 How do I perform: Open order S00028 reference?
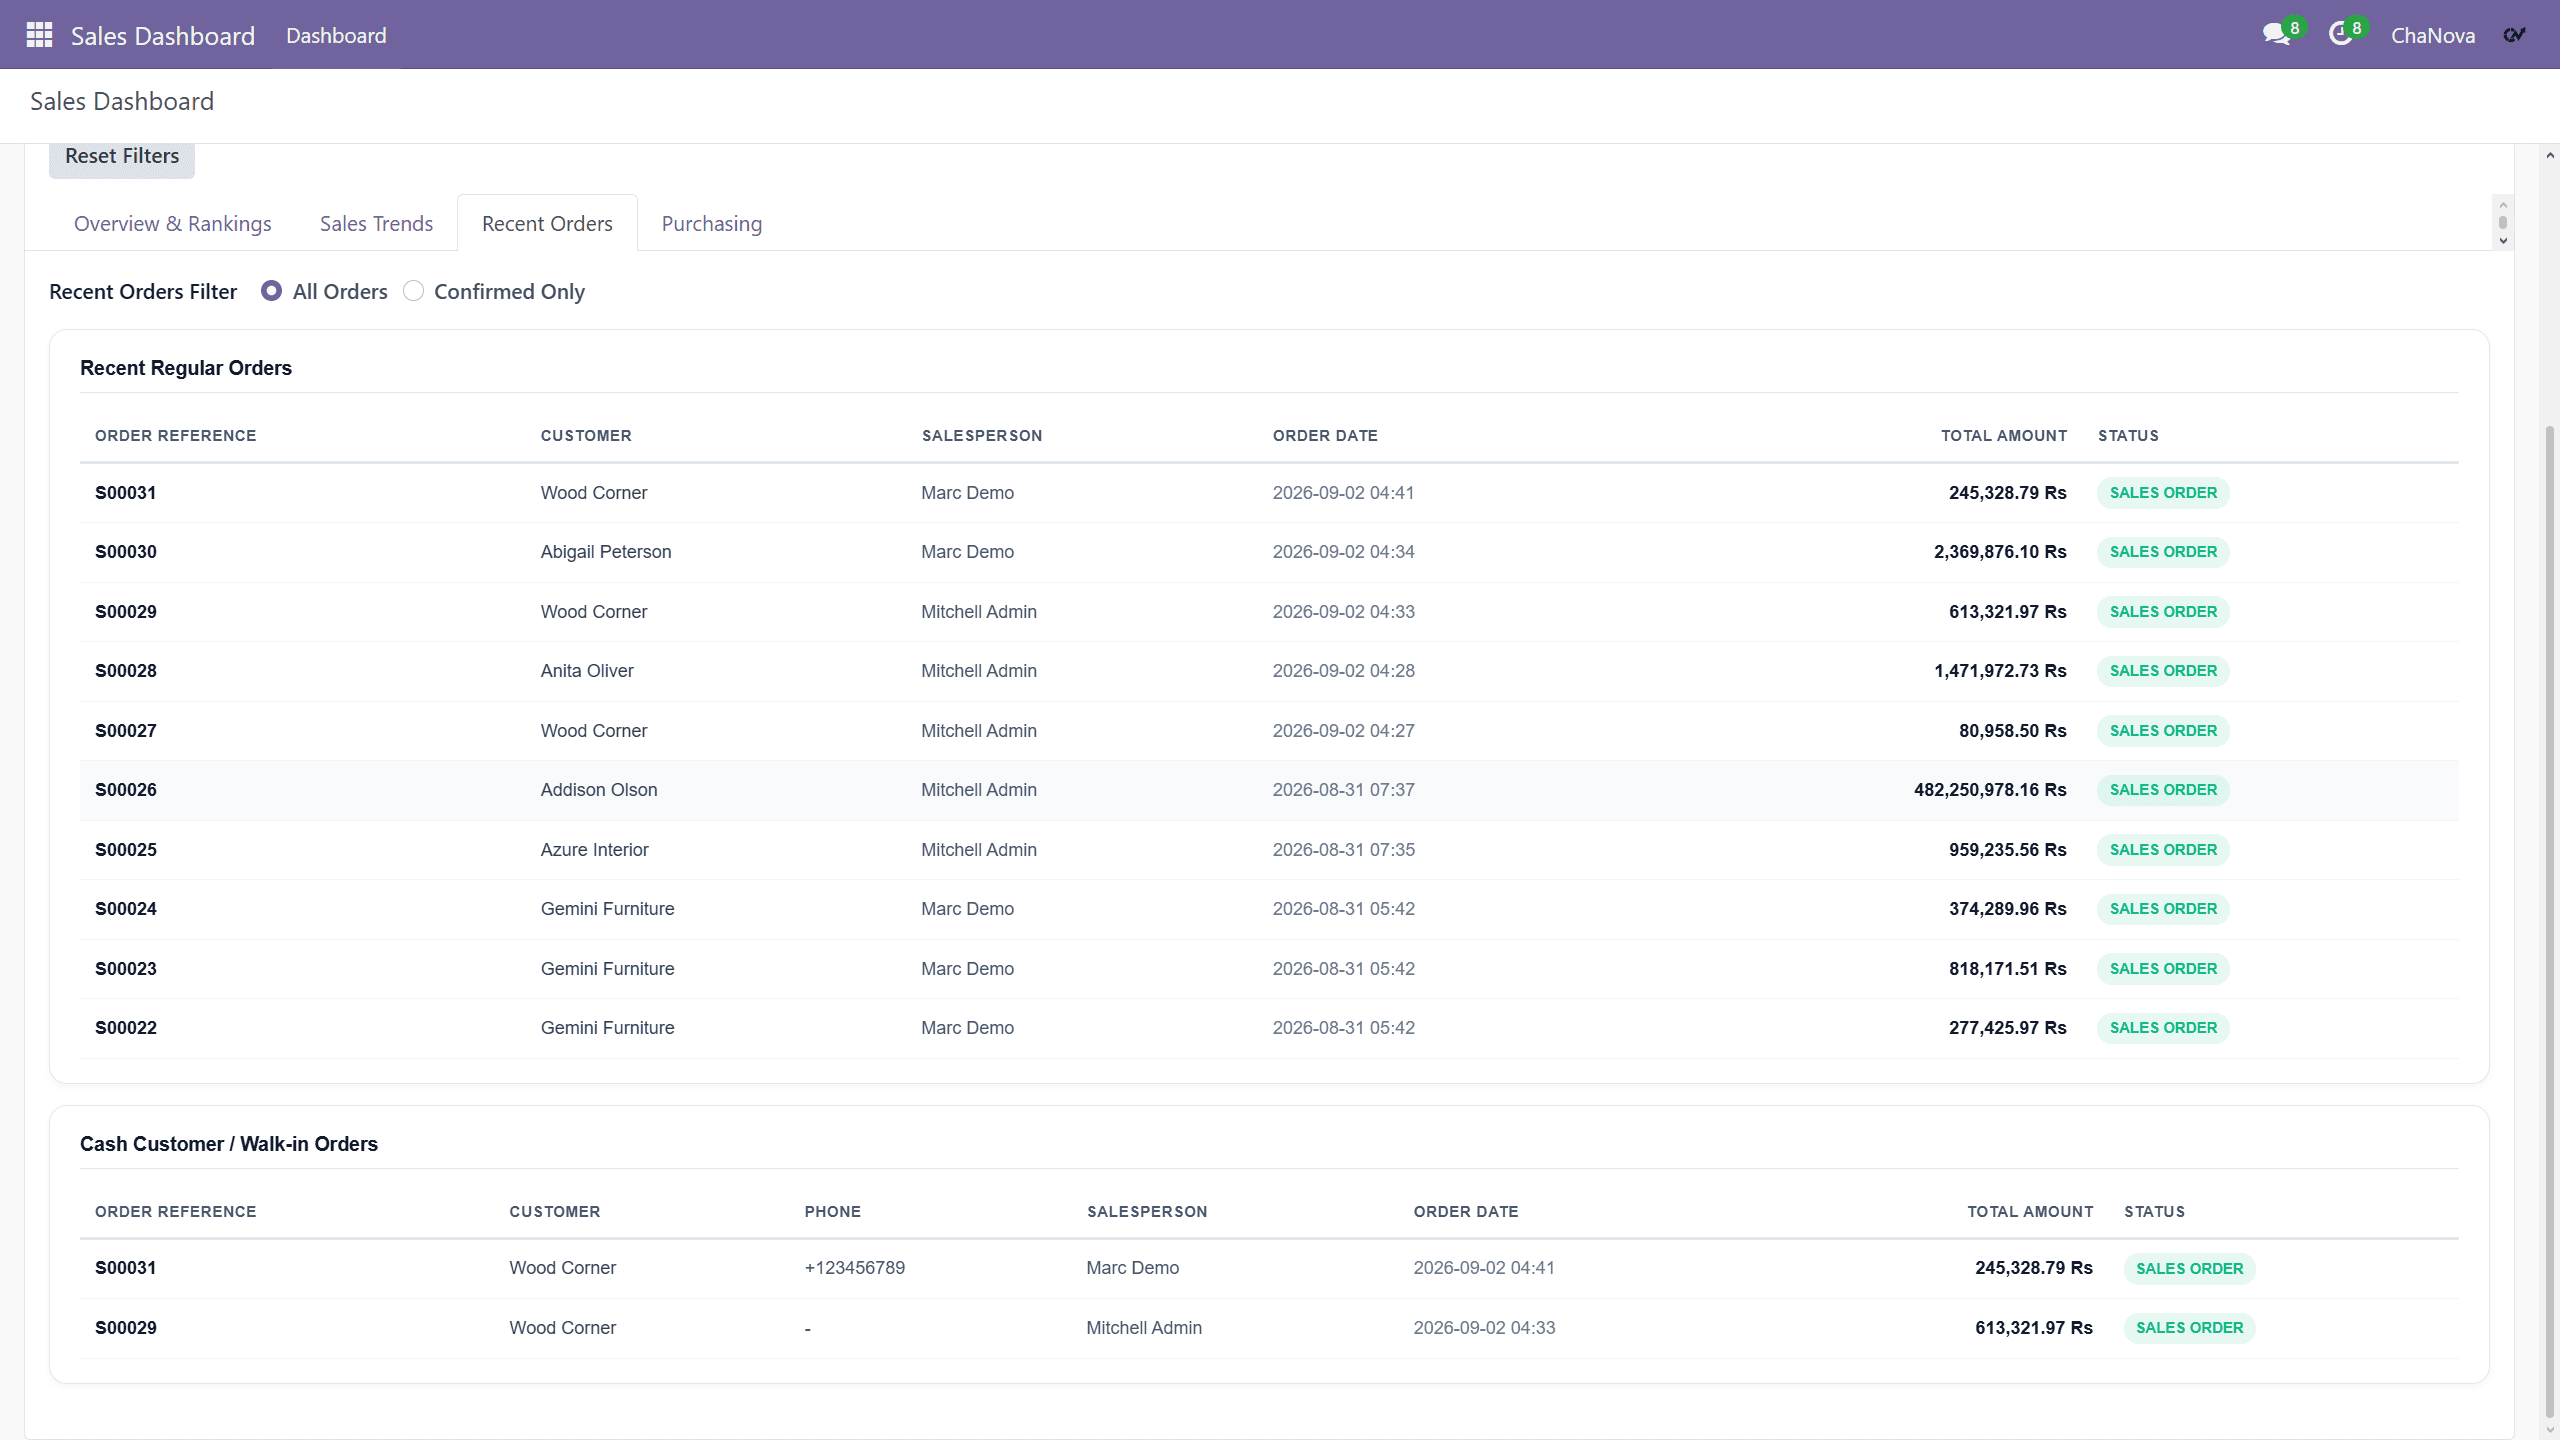coord(125,671)
